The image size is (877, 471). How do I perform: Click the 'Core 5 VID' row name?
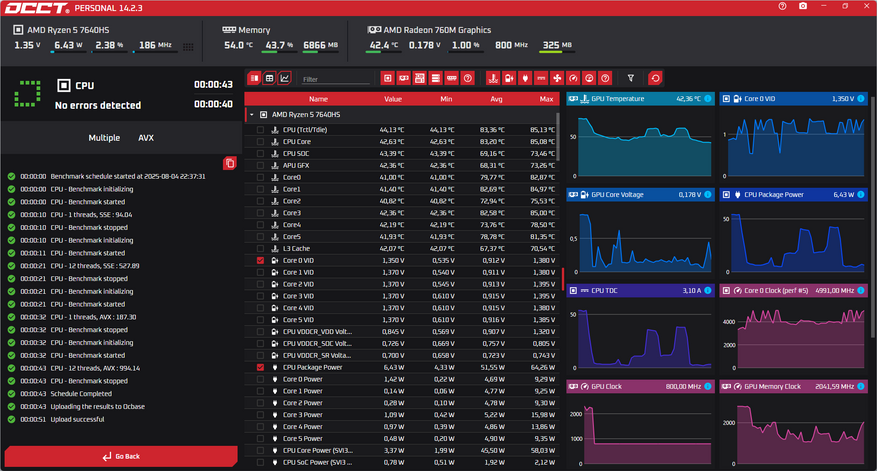pos(298,320)
